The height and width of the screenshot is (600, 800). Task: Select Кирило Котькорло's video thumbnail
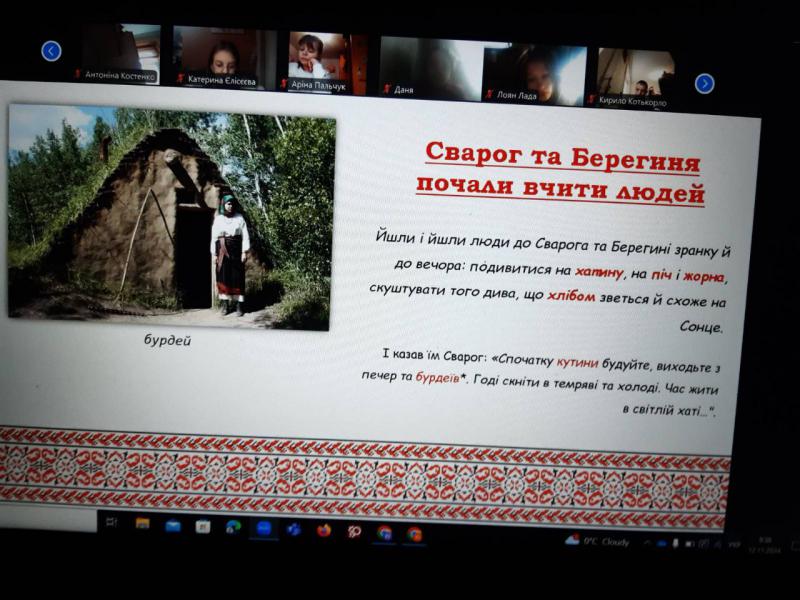click(635, 78)
